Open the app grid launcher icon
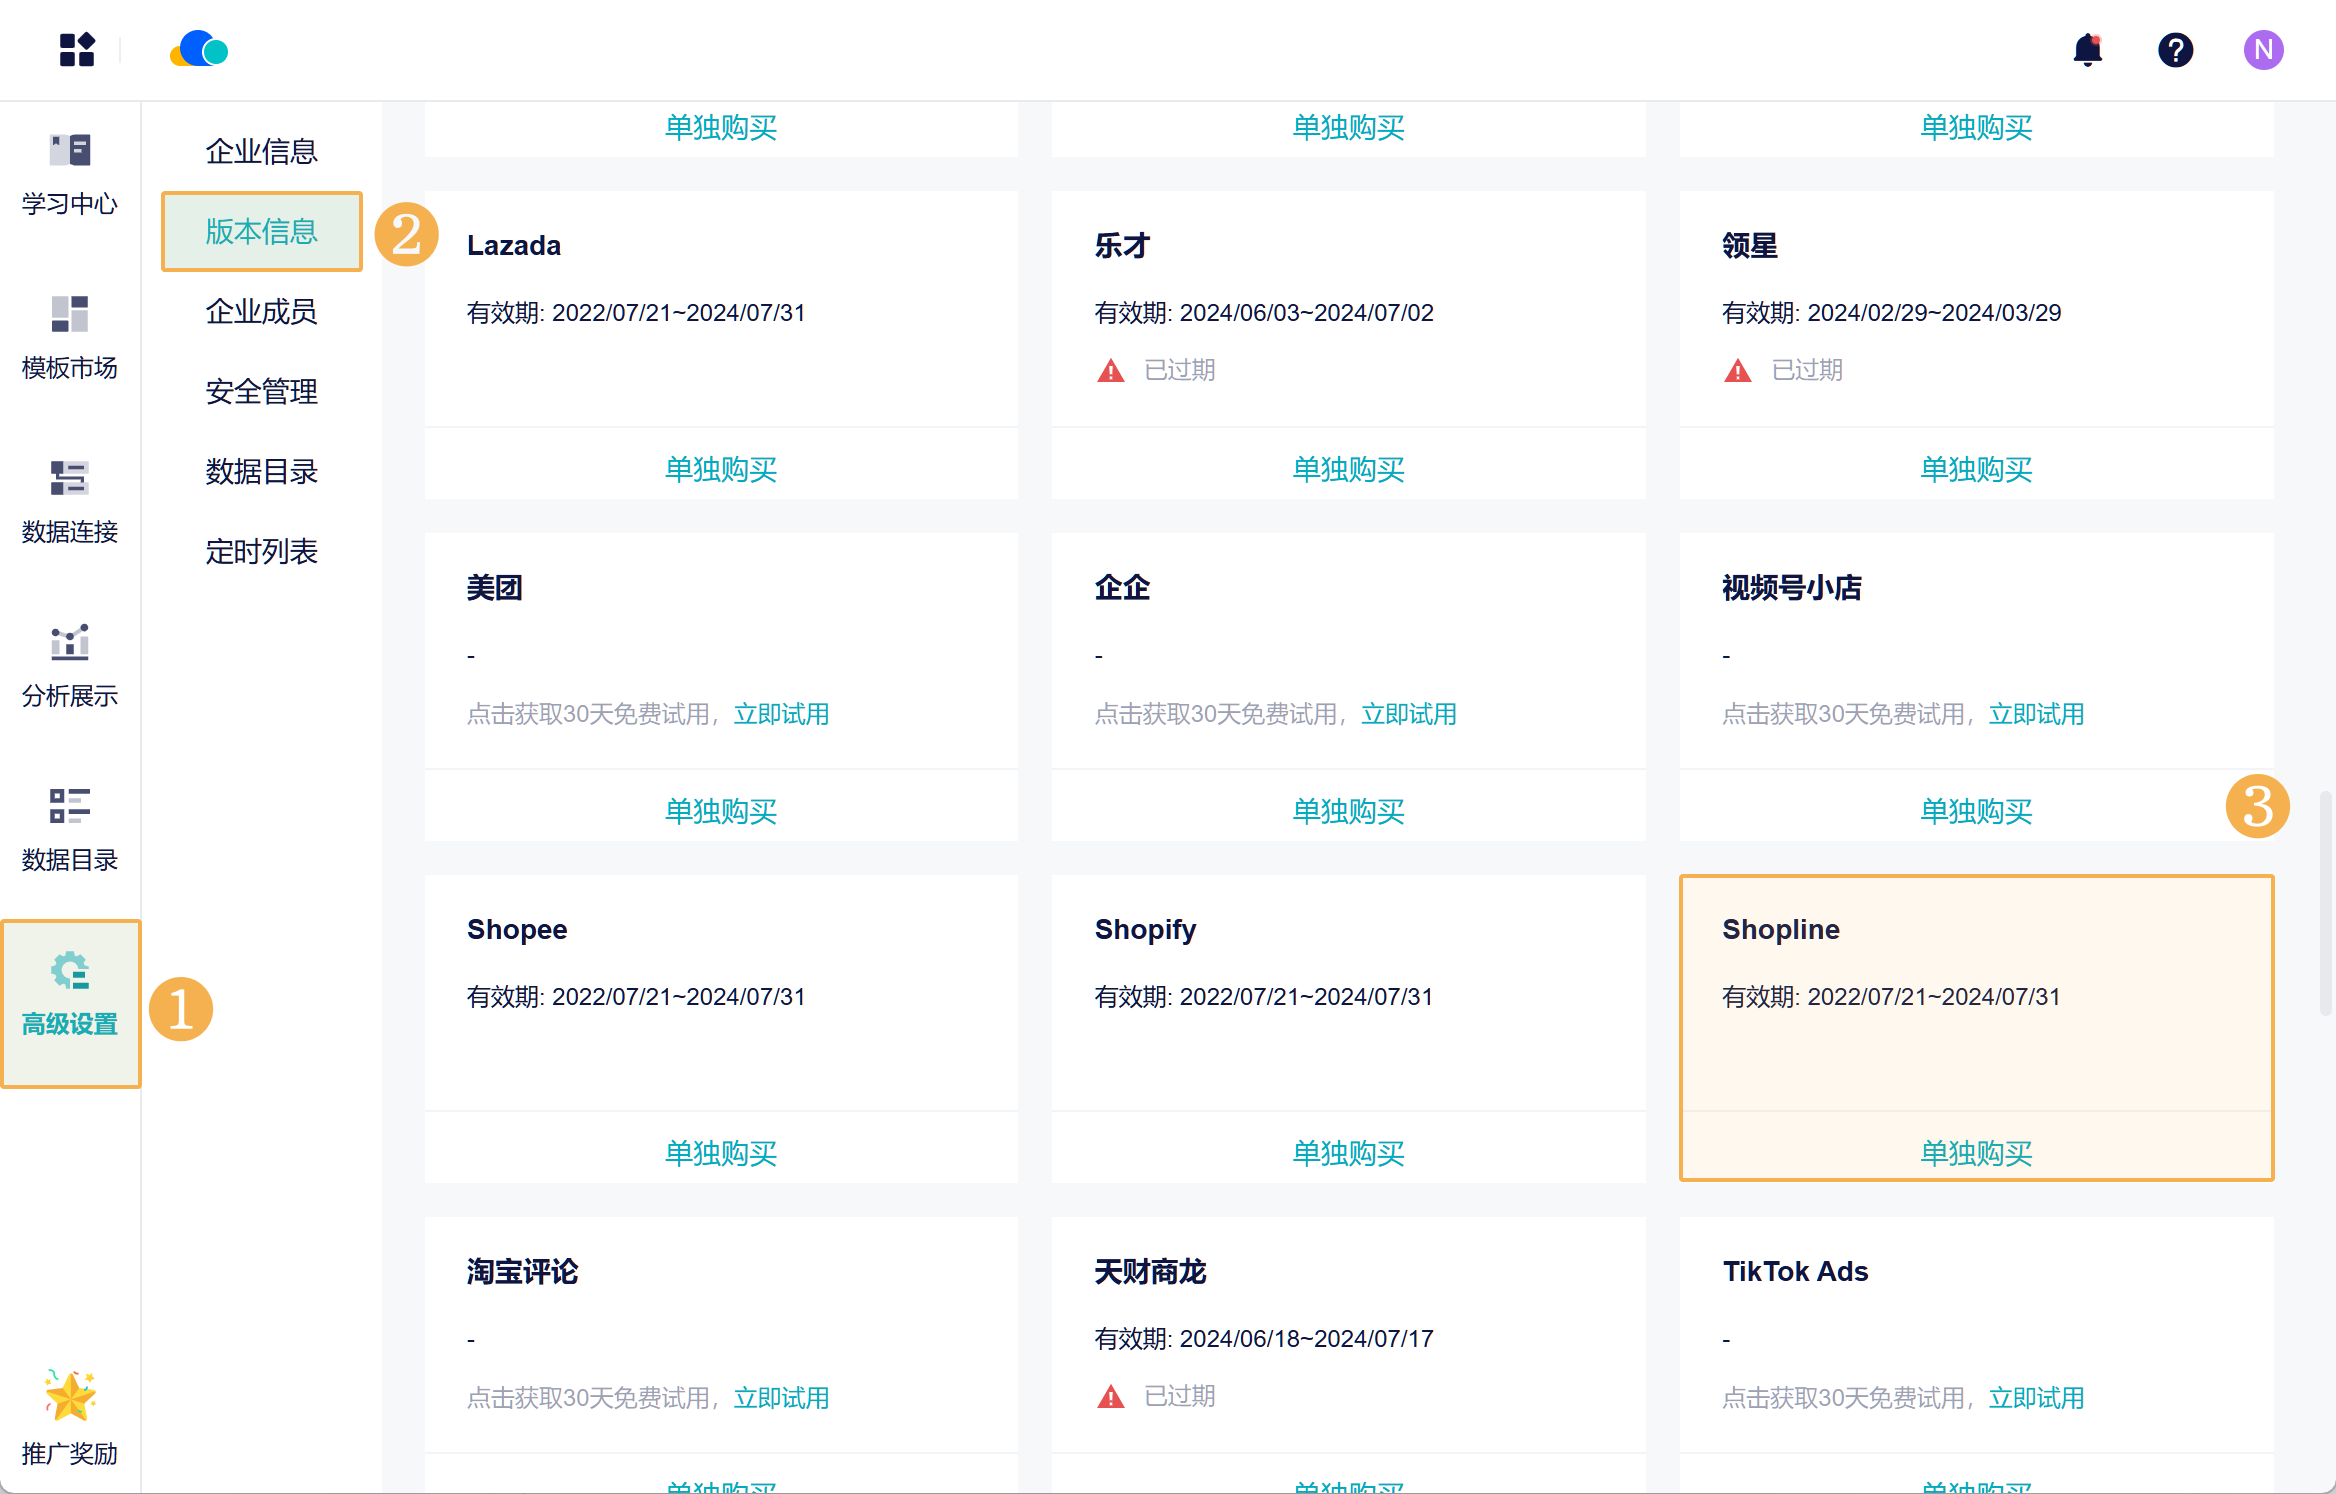This screenshot has height=1494, width=2336. (x=76, y=50)
